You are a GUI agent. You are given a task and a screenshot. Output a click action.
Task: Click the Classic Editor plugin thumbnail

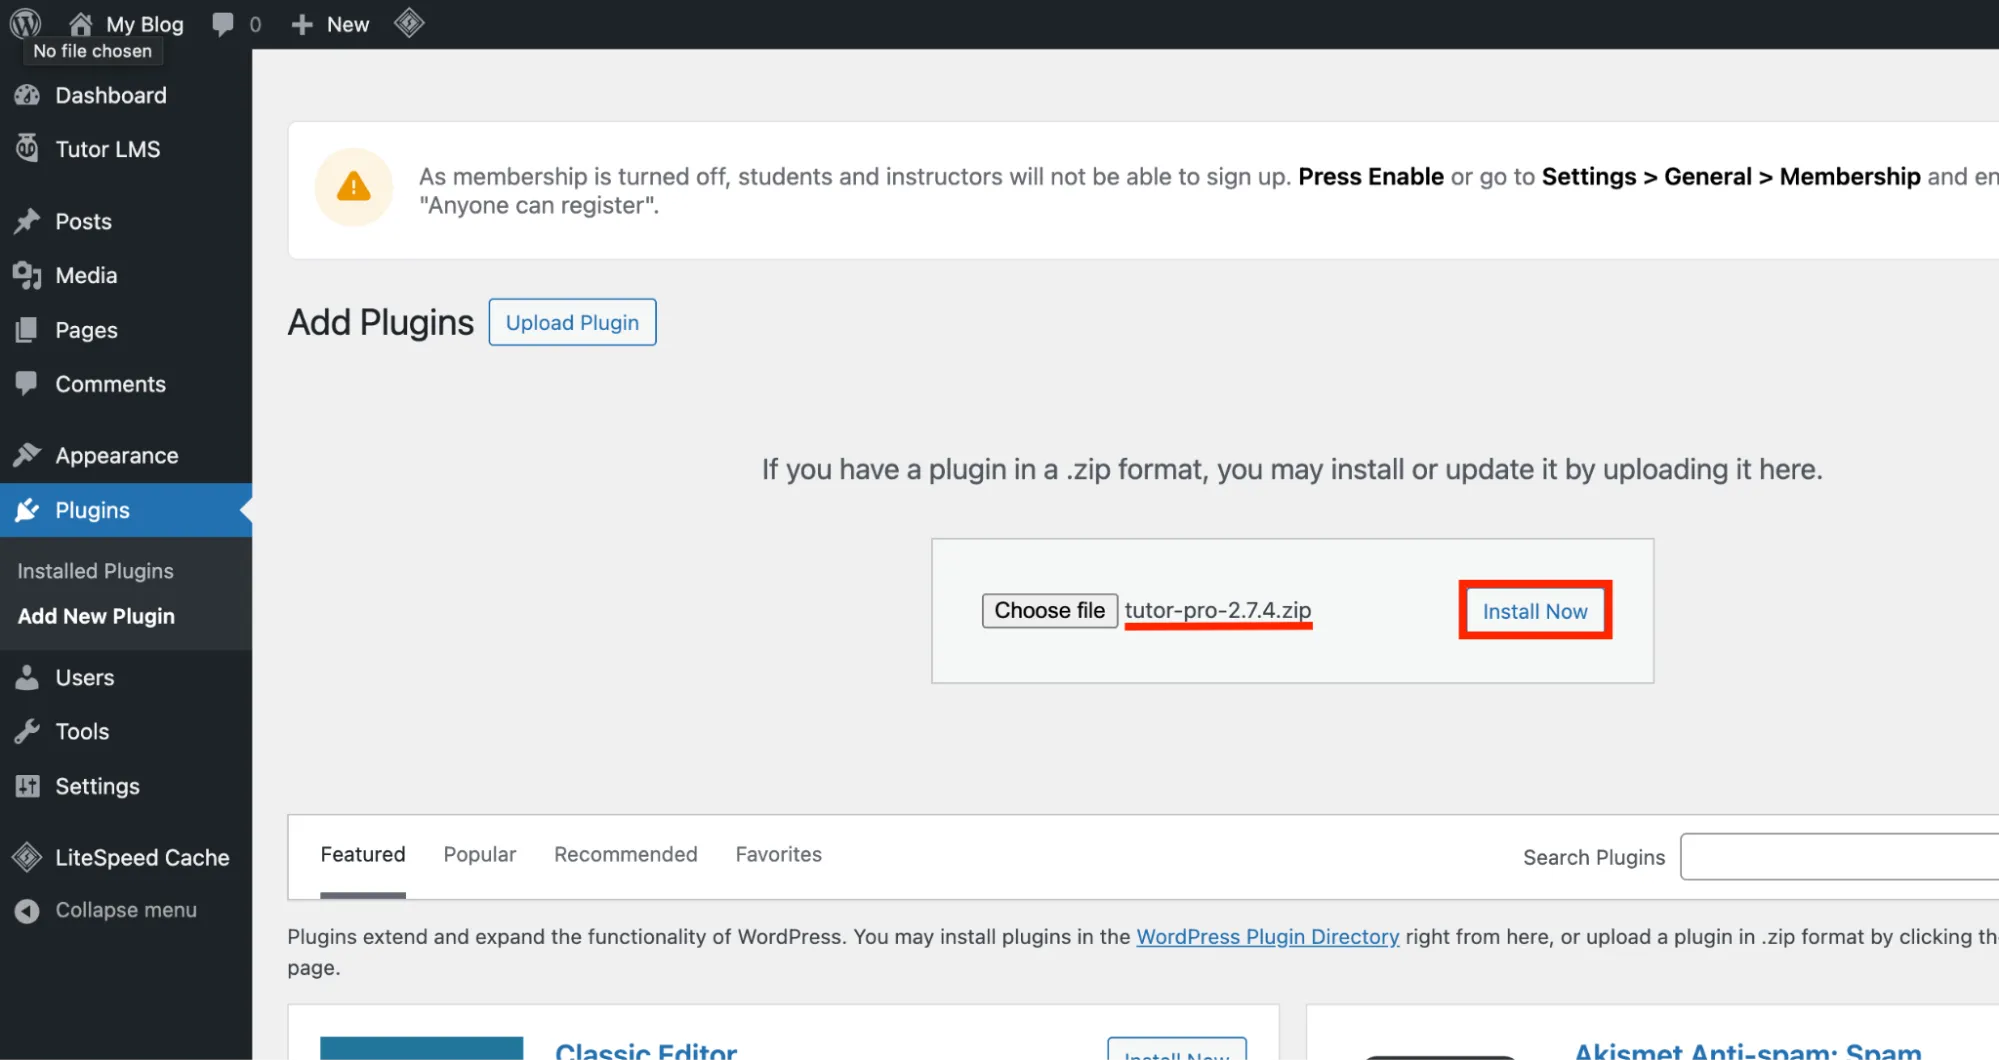[x=421, y=1048]
